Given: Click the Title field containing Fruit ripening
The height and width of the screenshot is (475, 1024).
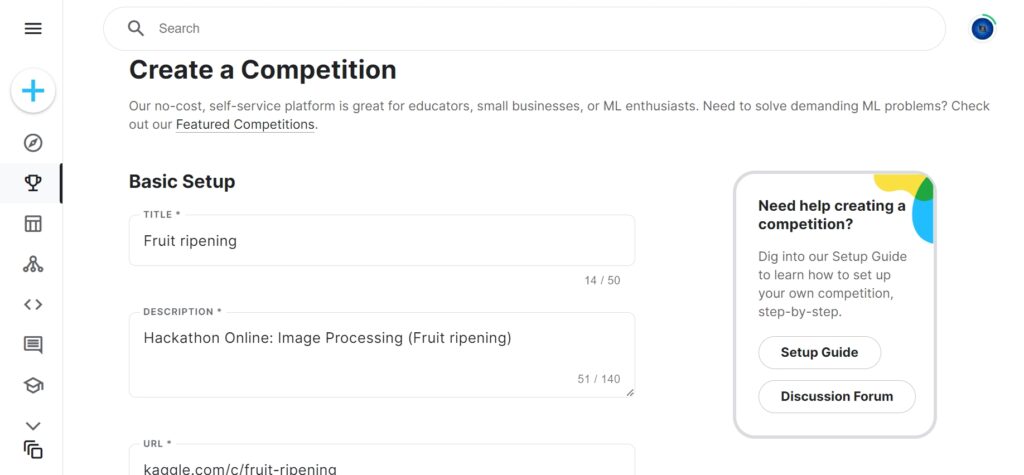Looking at the screenshot, I should coord(382,241).
